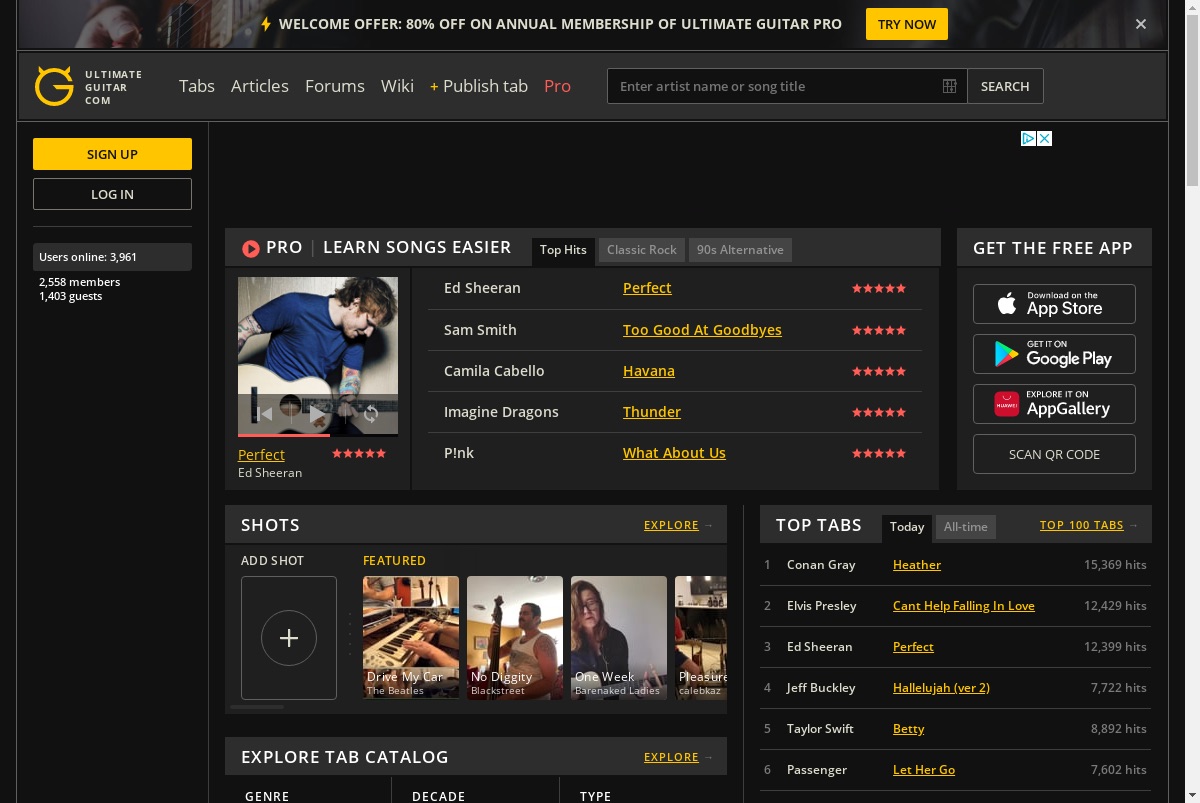This screenshot has width=1200, height=803.
Task: Toggle loop in the song player
Action: tap(371, 413)
